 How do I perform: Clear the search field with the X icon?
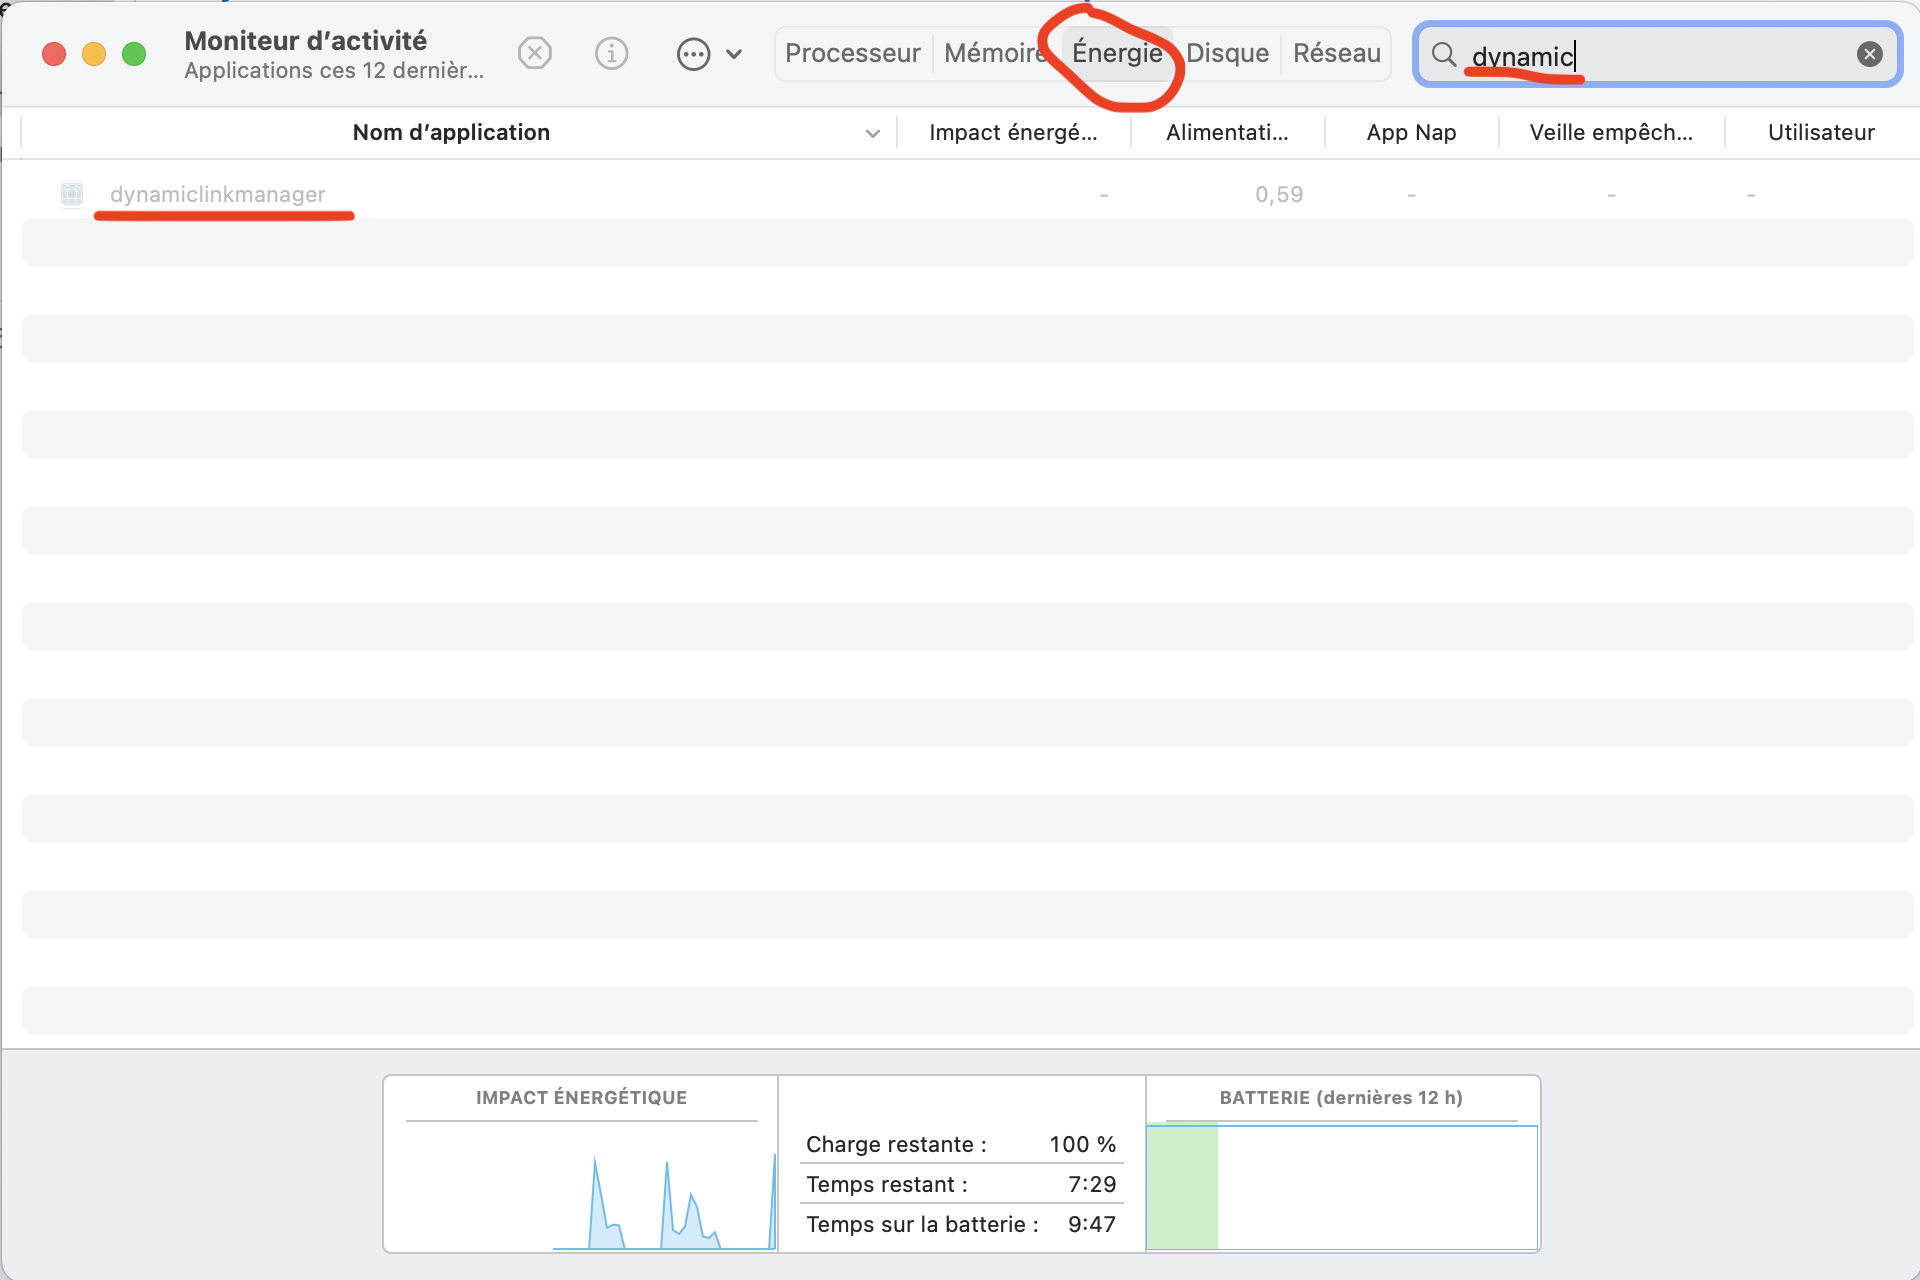coord(1870,54)
